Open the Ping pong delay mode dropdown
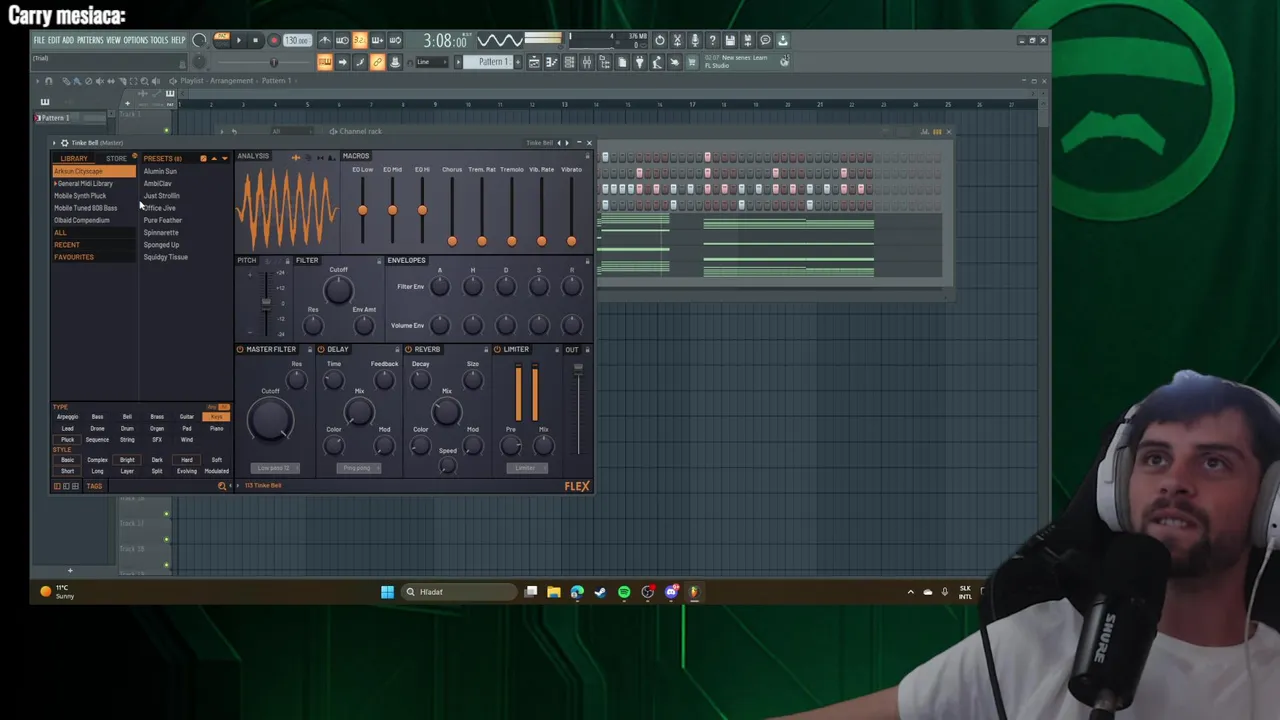 357,468
